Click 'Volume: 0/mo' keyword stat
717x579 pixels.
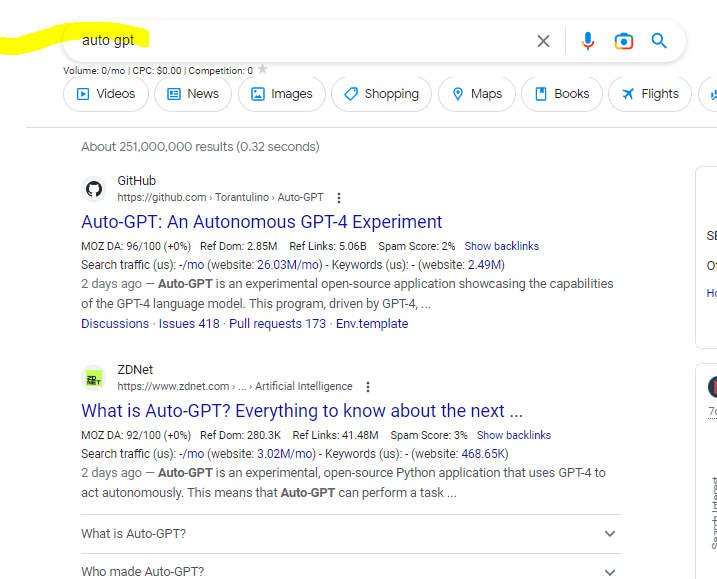(94, 71)
